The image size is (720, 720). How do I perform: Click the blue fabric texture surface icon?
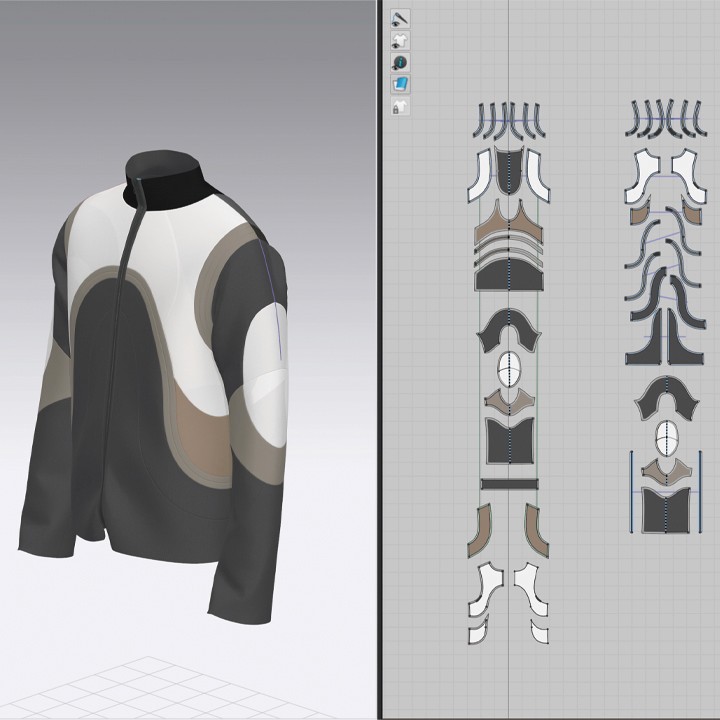click(400, 84)
